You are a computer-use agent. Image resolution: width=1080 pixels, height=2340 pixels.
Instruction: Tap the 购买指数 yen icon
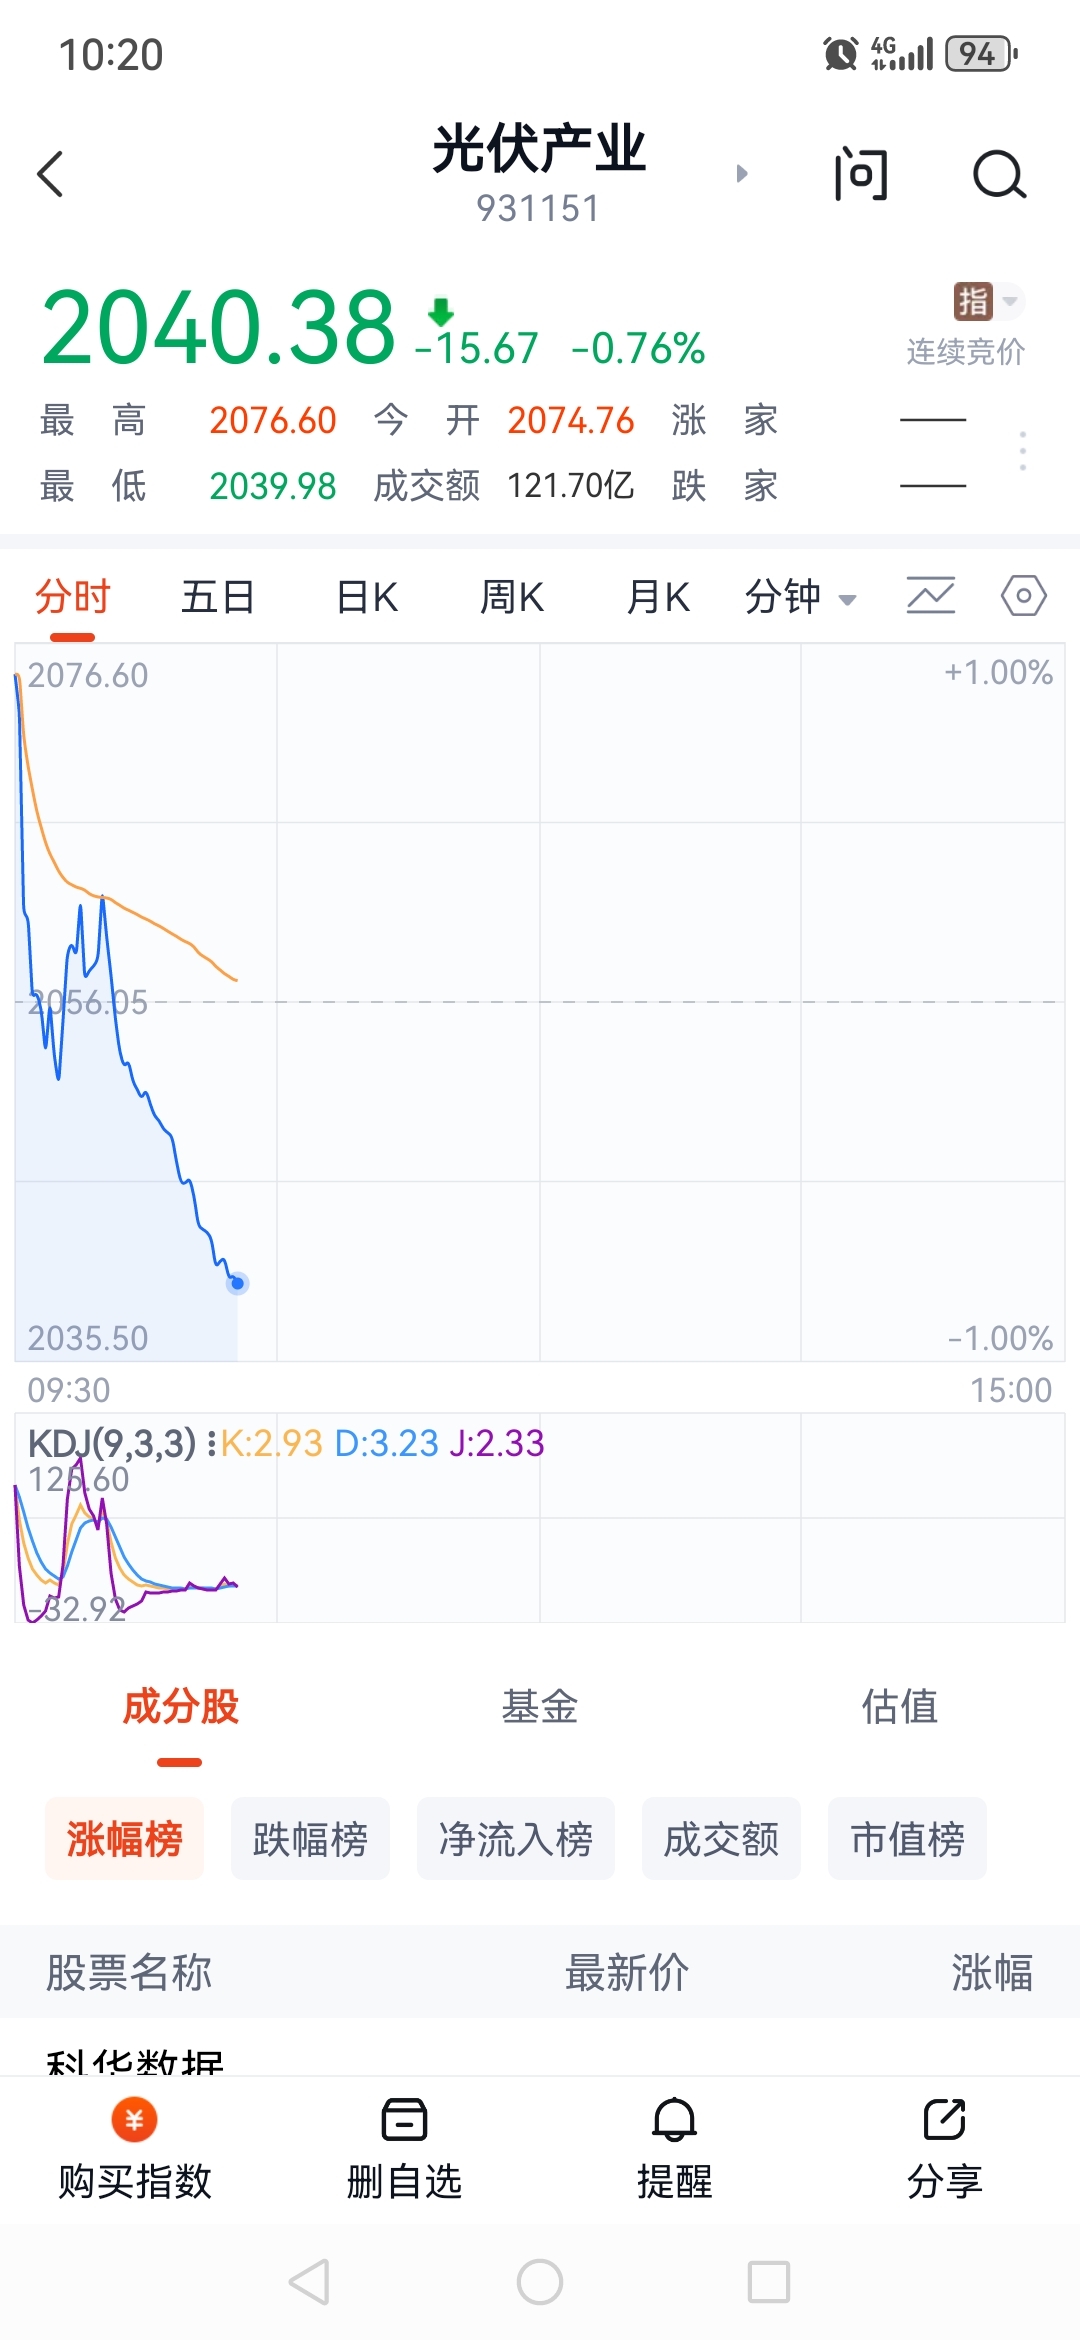pyautogui.click(x=135, y=2119)
